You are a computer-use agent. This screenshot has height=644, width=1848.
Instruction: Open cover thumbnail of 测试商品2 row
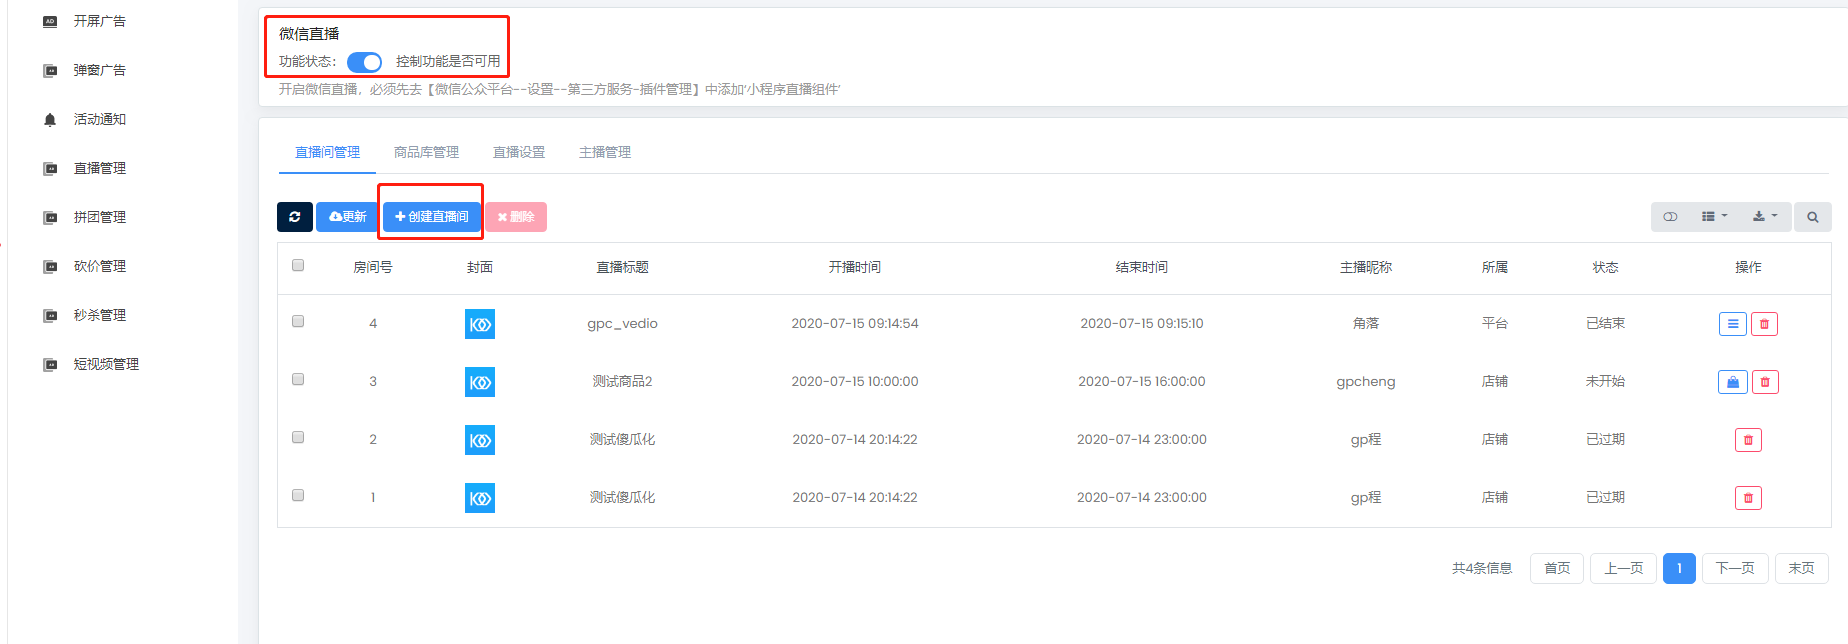click(x=480, y=382)
